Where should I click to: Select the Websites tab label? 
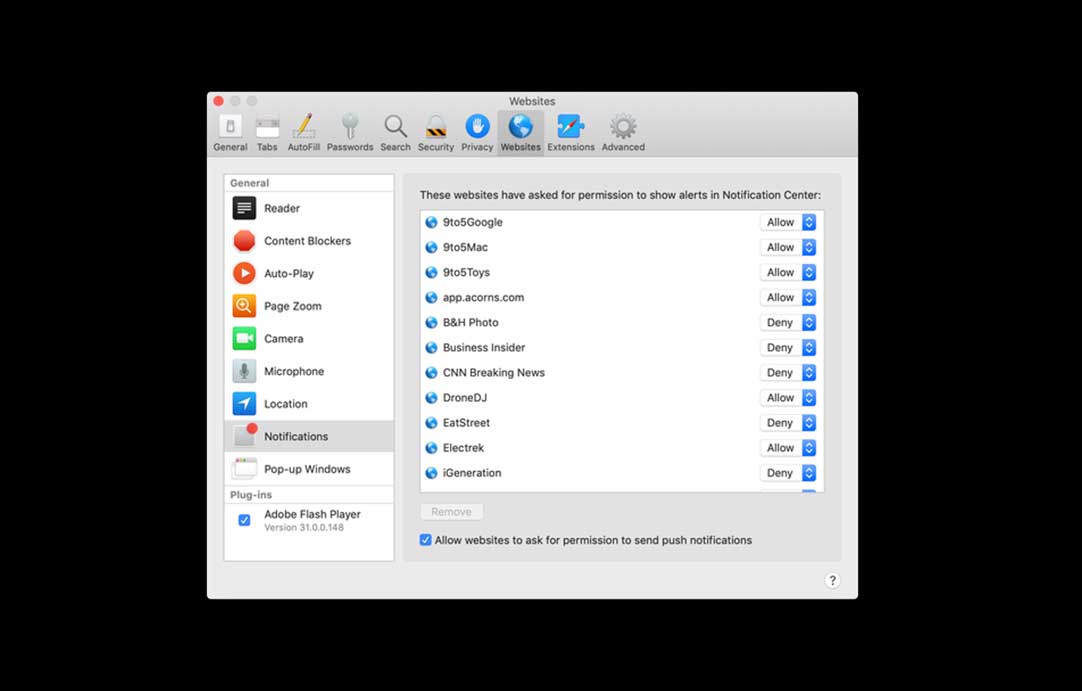521,147
